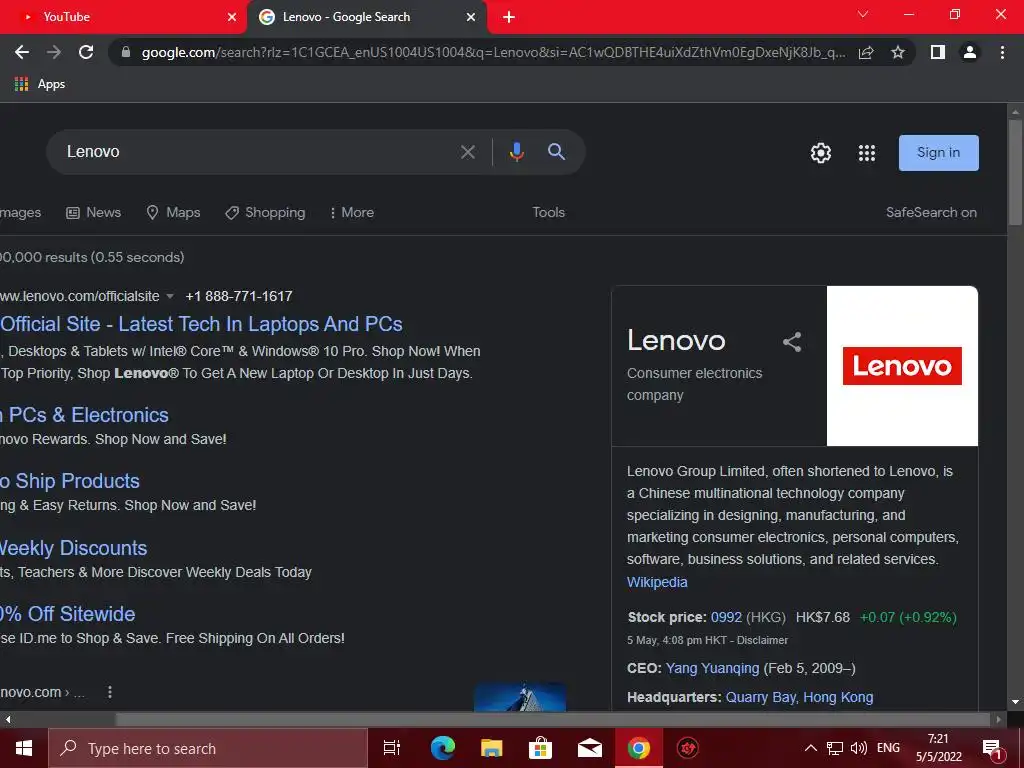Start a voice search with the microphone
1024x768 pixels.
coord(517,152)
